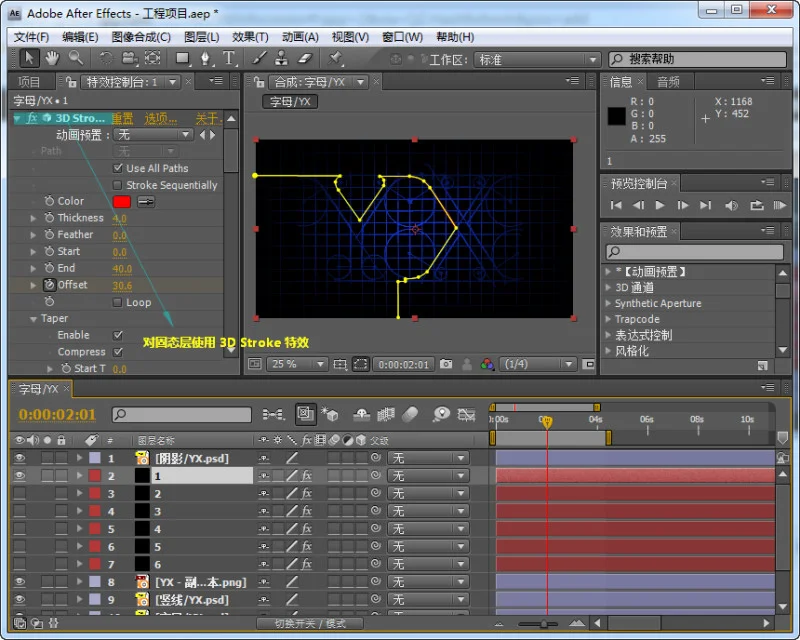The width and height of the screenshot is (800, 640).
Task: Select the Brush tool
Action: 260,58
